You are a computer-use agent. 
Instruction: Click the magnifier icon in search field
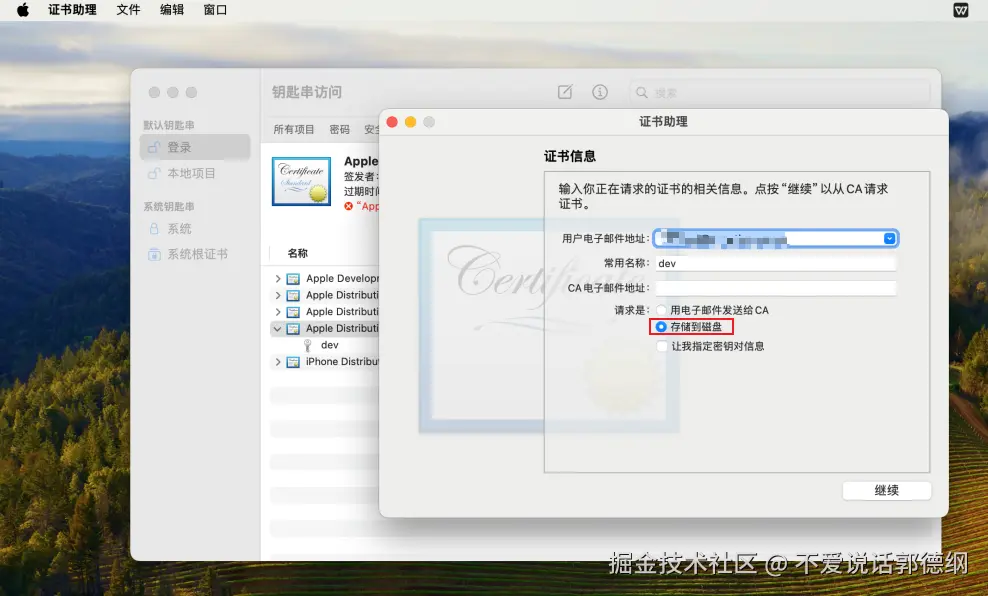coord(641,93)
